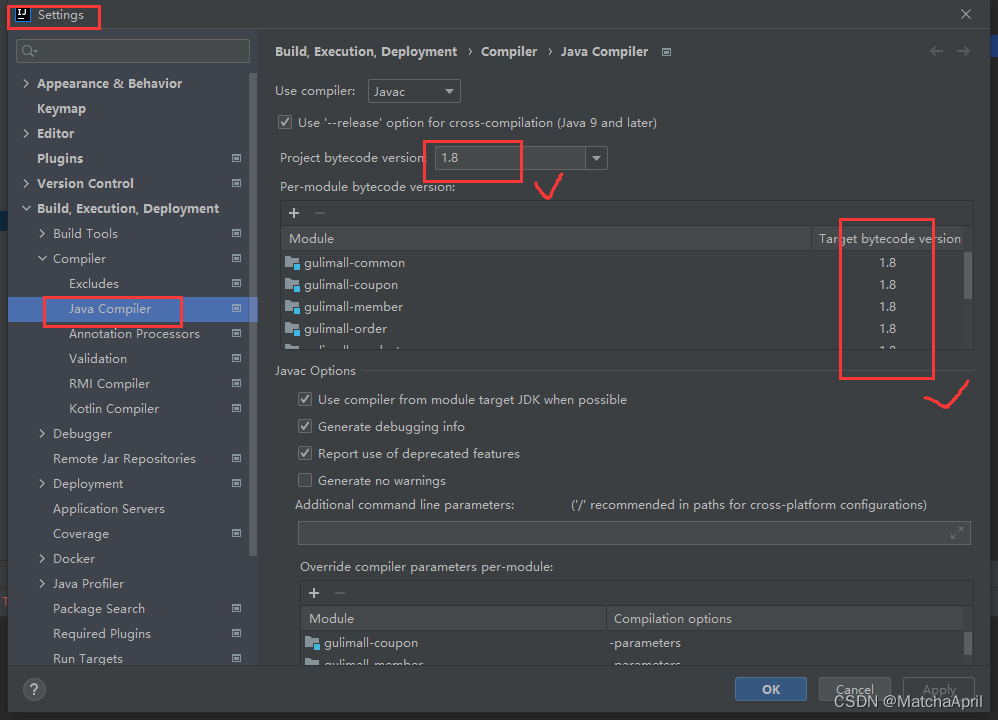998x720 pixels.
Task: Open help with the question mark button
Action: (x=34, y=689)
